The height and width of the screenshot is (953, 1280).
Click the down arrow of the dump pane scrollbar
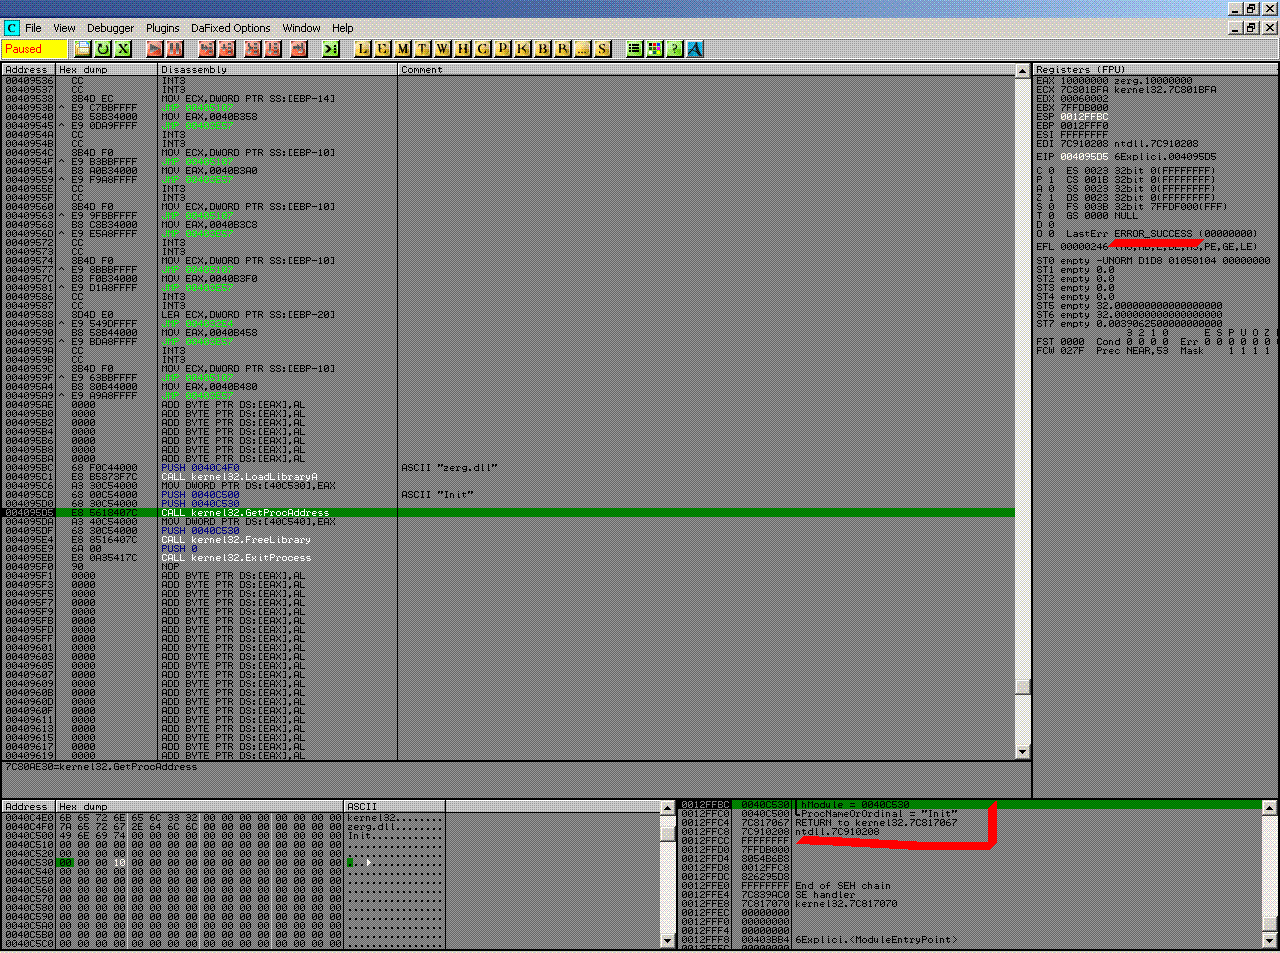(x=668, y=940)
